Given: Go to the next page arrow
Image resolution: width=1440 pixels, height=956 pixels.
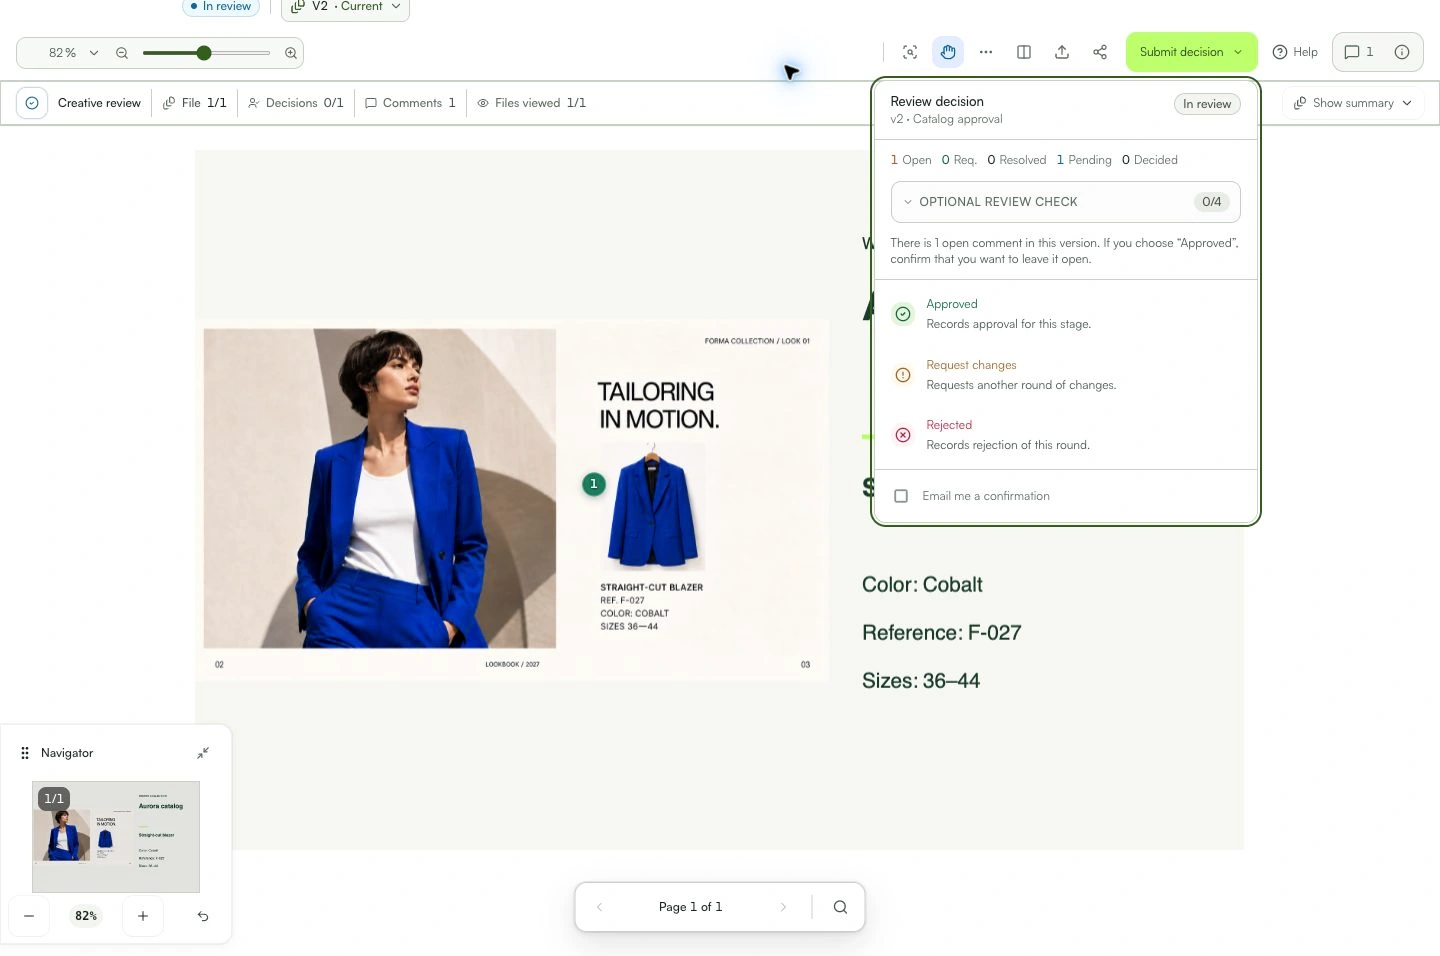Looking at the screenshot, I should [x=783, y=907].
